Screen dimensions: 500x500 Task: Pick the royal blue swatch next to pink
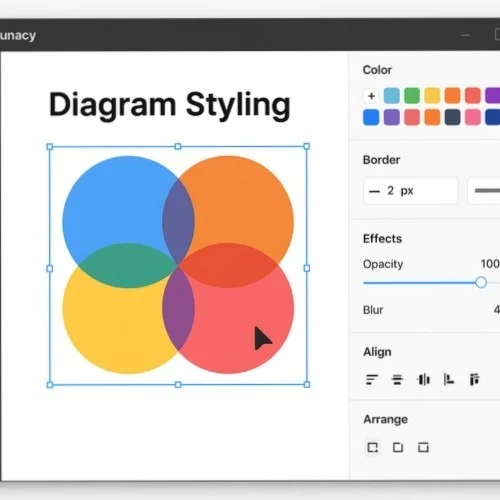pyautogui.click(x=493, y=117)
